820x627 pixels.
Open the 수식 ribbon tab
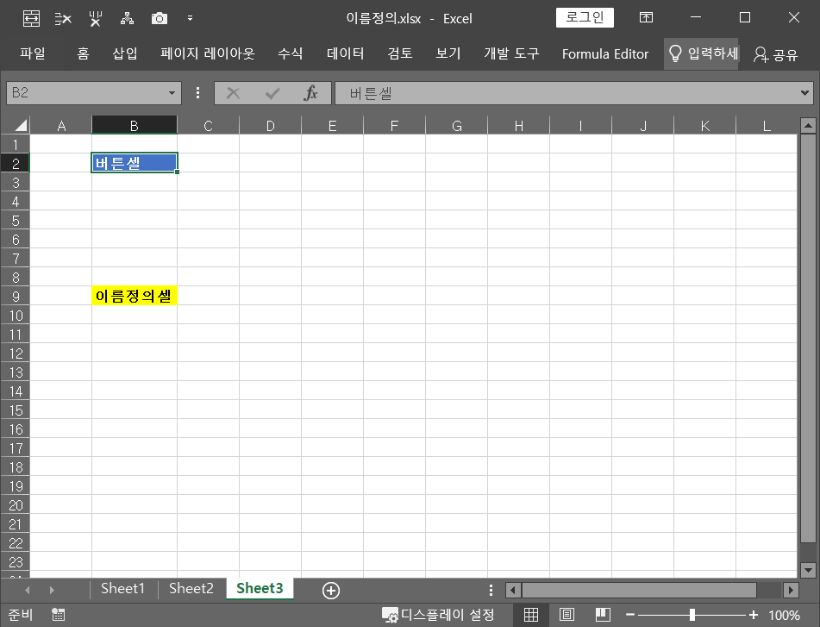click(290, 53)
